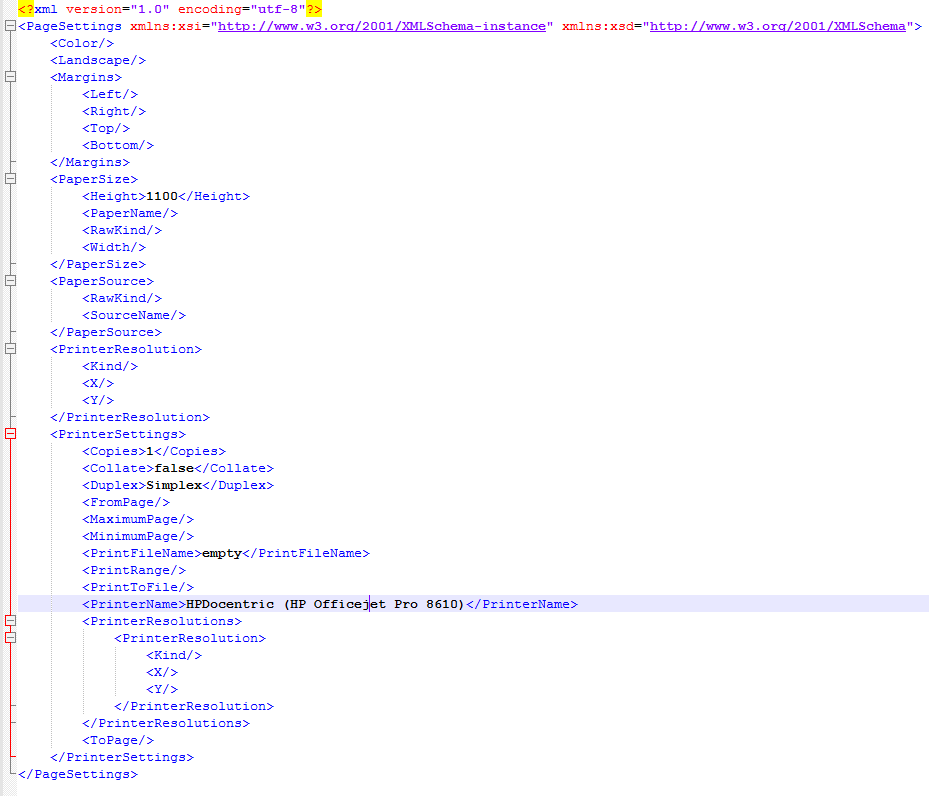The image size is (929, 796).
Task: Click the closing PrinterSettings tag
Action: coord(122,758)
